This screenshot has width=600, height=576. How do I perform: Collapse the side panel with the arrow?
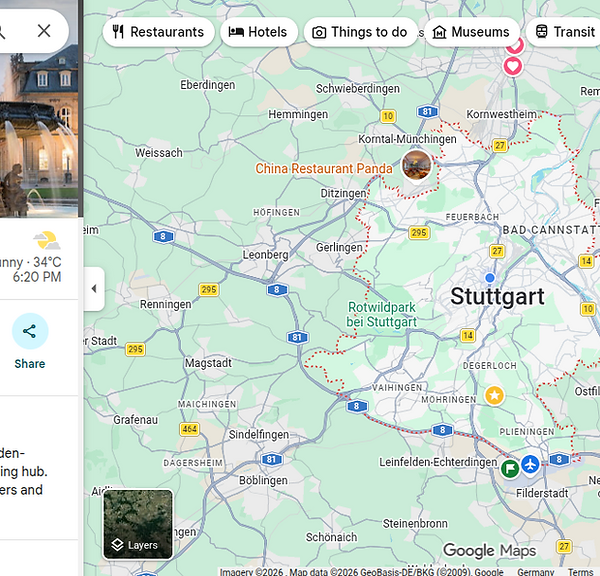[x=94, y=289]
